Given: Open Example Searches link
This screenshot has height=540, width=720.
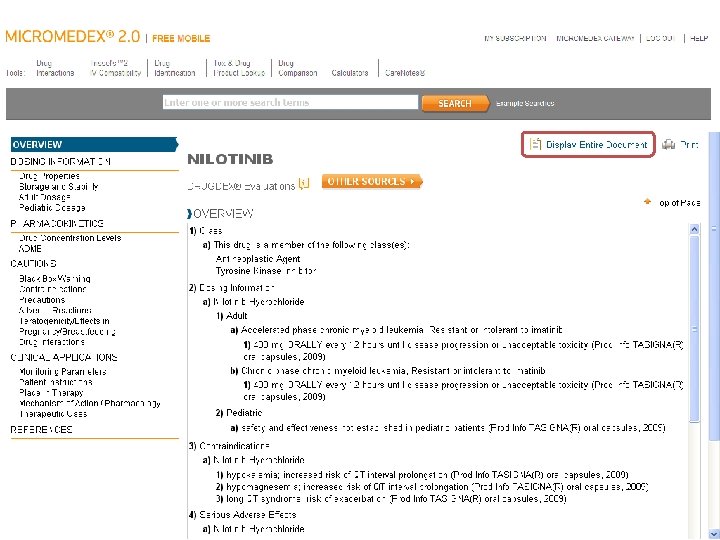Looking at the screenshot, I should pos(525,103).
